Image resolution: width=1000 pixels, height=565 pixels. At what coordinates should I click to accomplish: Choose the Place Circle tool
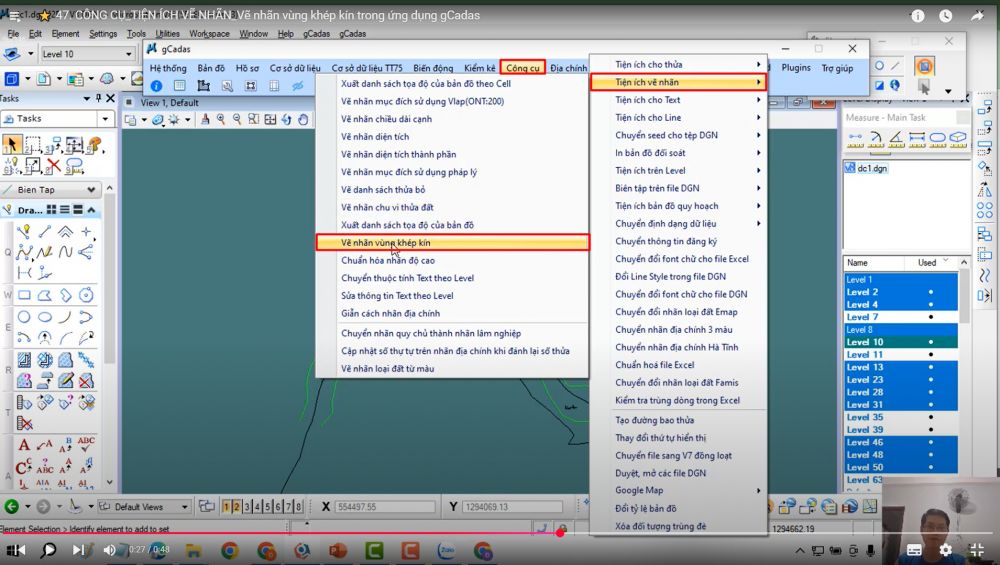[x=24, y=317]
